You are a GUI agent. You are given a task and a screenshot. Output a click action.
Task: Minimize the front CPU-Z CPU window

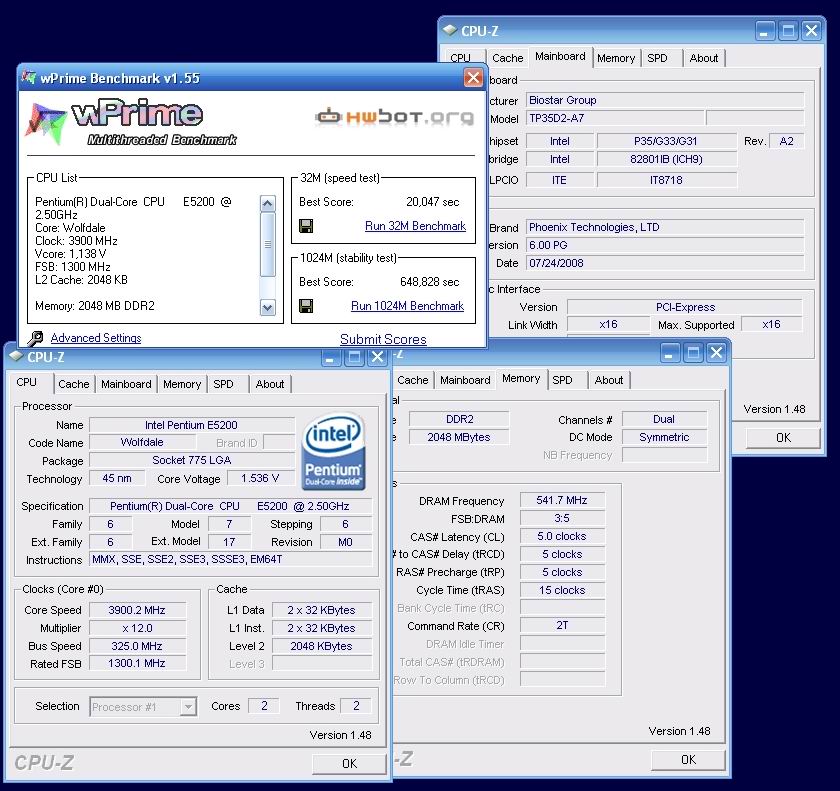pos(330,357)
